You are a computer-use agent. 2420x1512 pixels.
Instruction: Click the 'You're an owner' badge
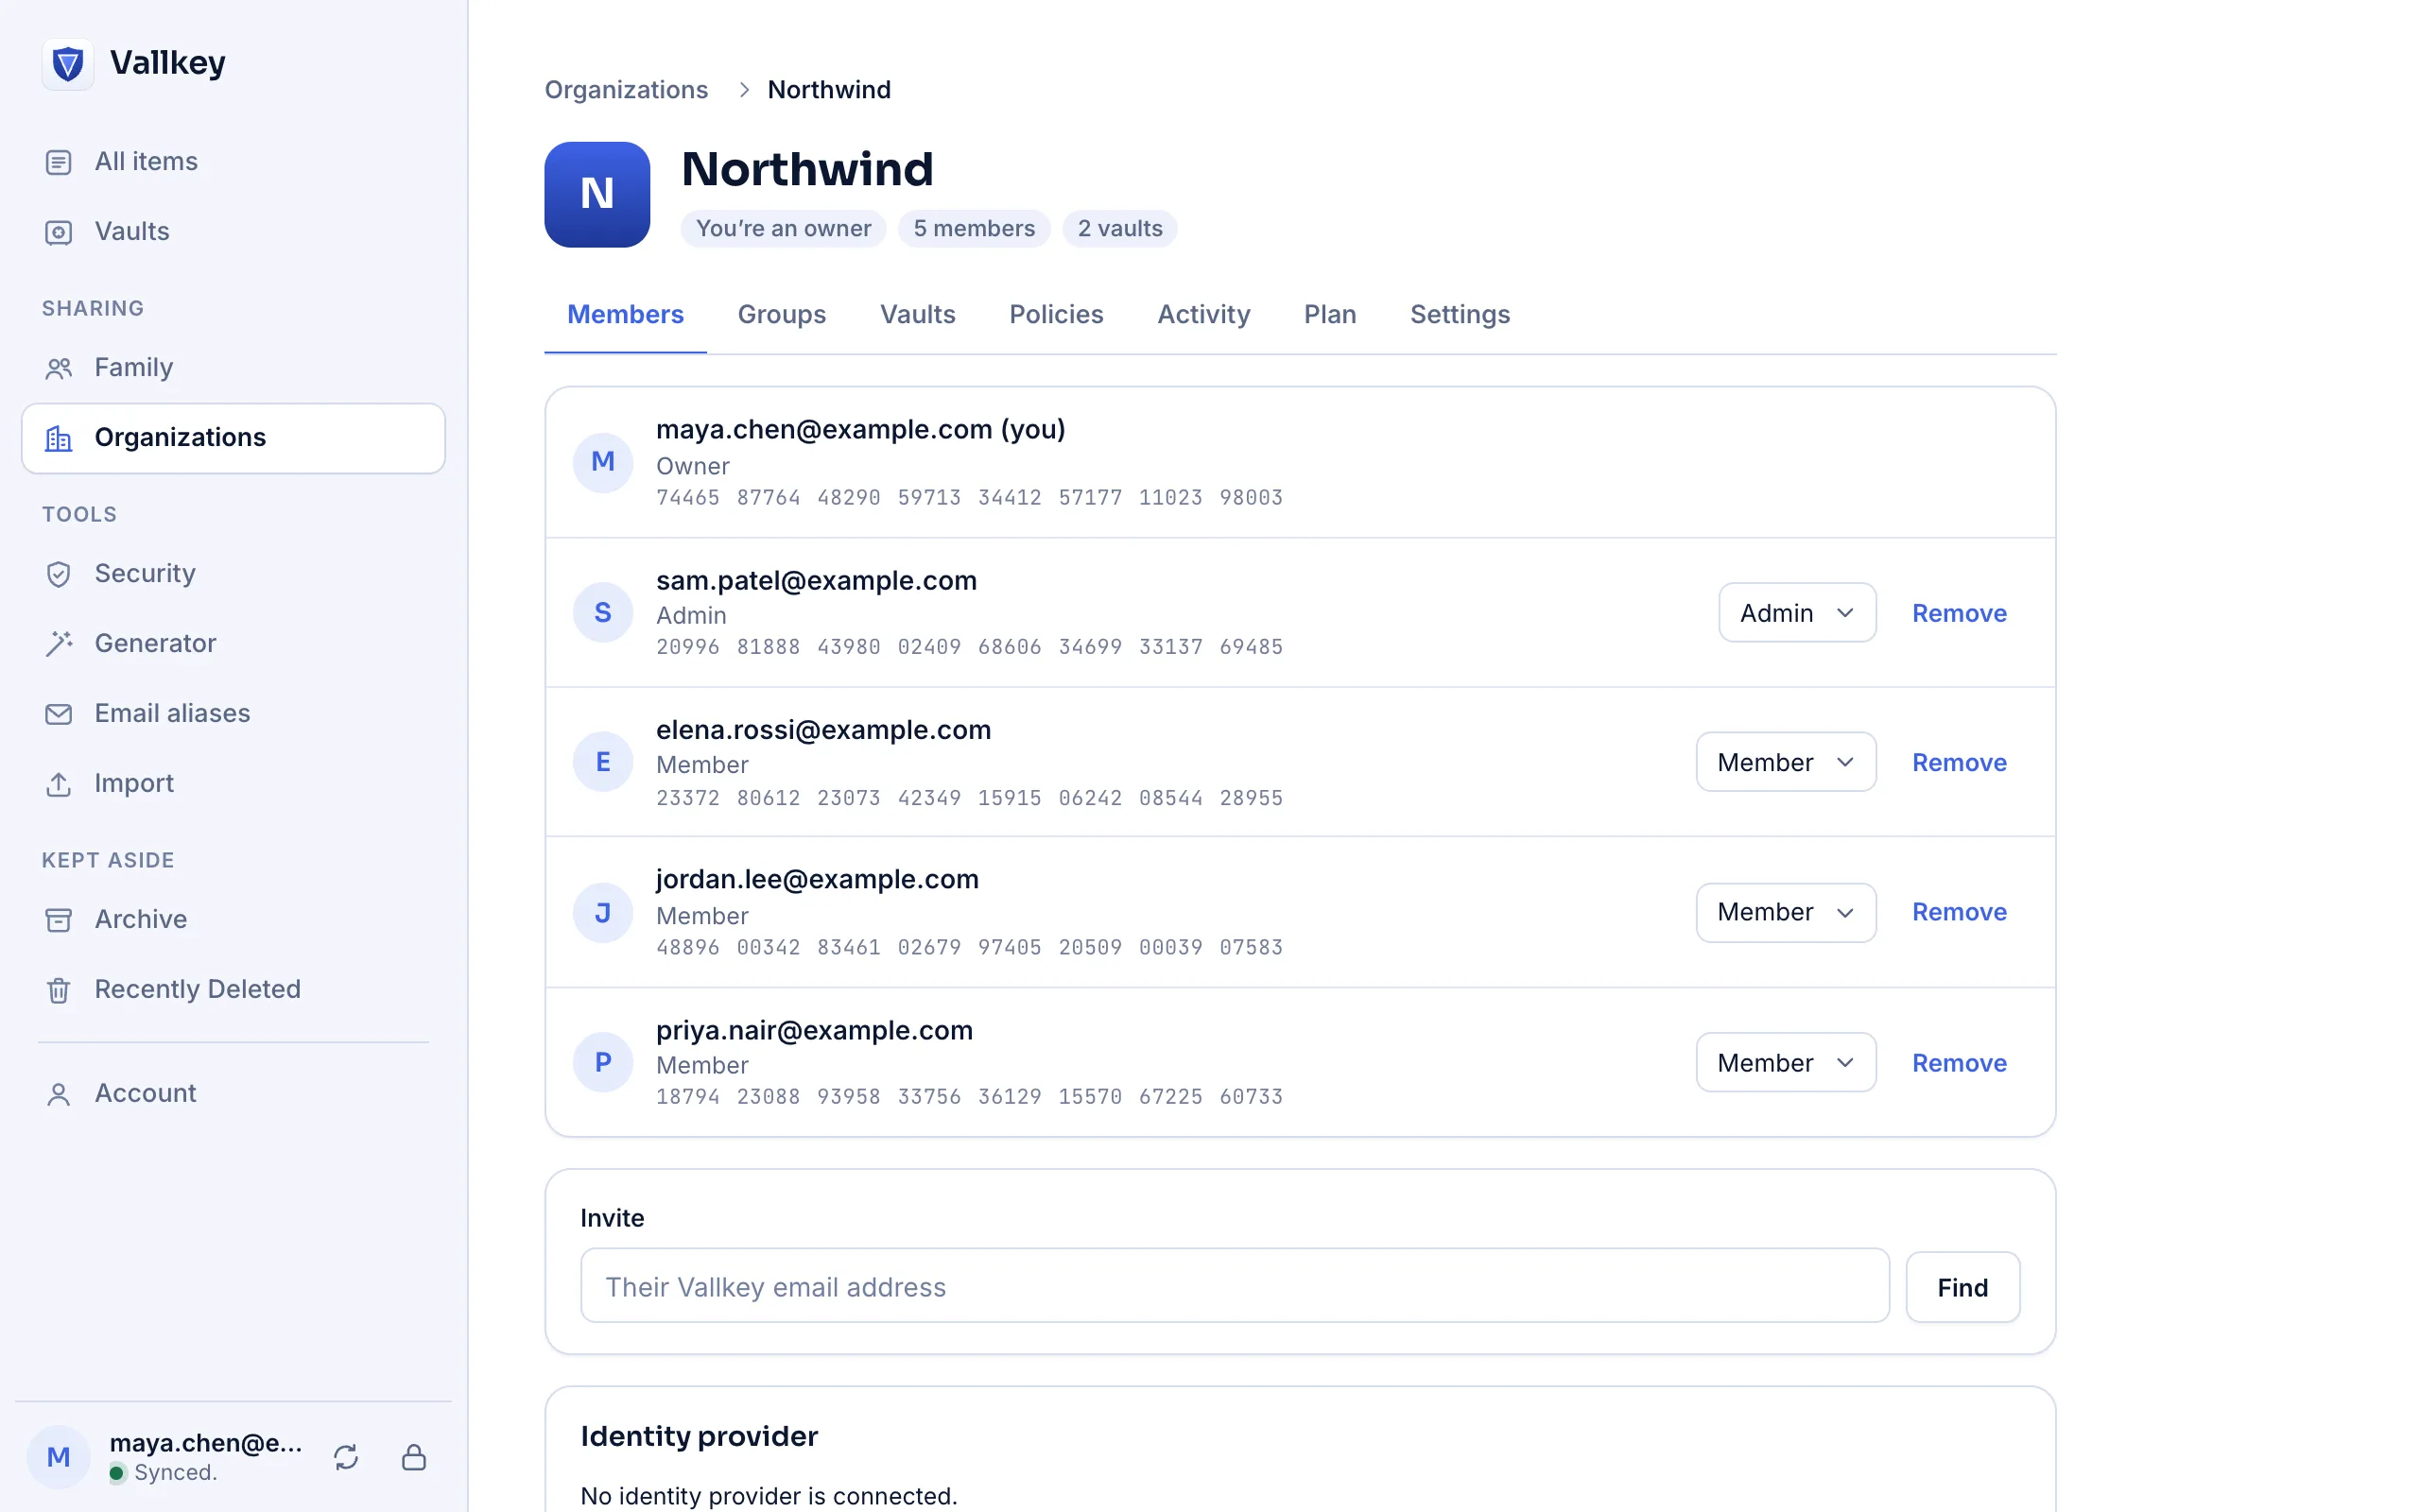(783, 229)
